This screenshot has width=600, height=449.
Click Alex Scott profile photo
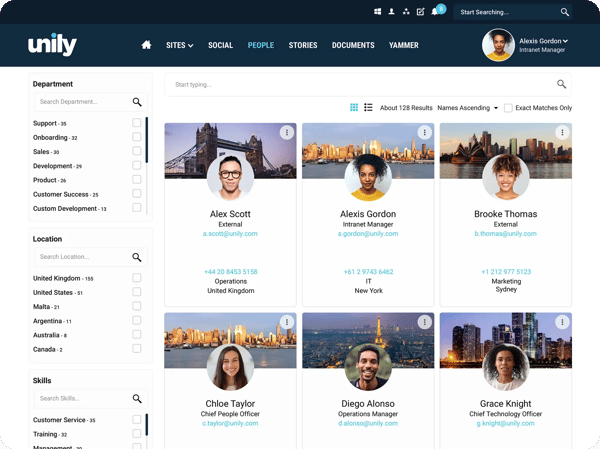(x=230, y=178)
